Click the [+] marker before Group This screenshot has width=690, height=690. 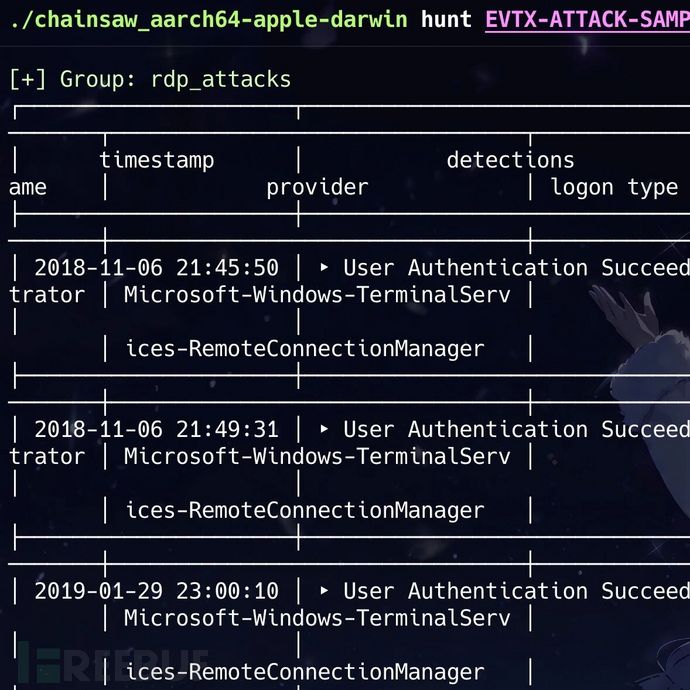coord(27,80)
